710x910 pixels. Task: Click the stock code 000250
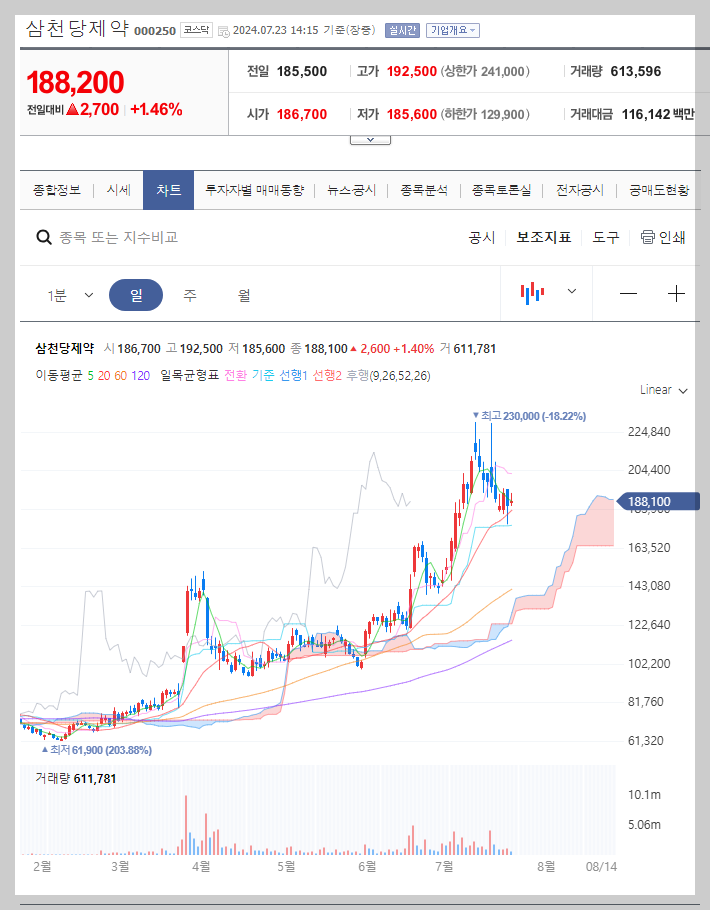155,31
